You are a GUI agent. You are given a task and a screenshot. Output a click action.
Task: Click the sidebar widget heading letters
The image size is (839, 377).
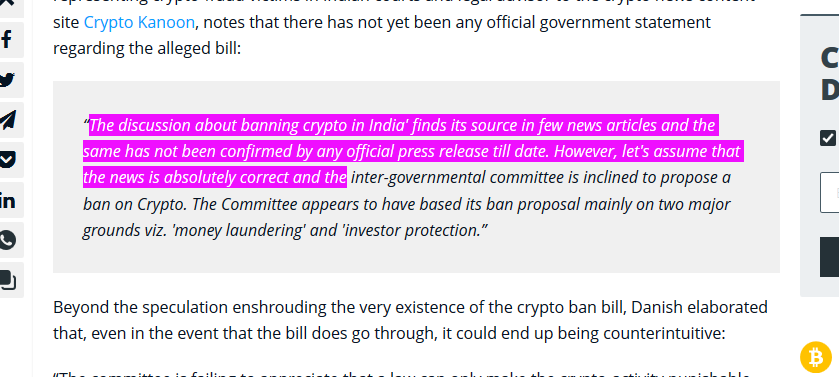829,74
